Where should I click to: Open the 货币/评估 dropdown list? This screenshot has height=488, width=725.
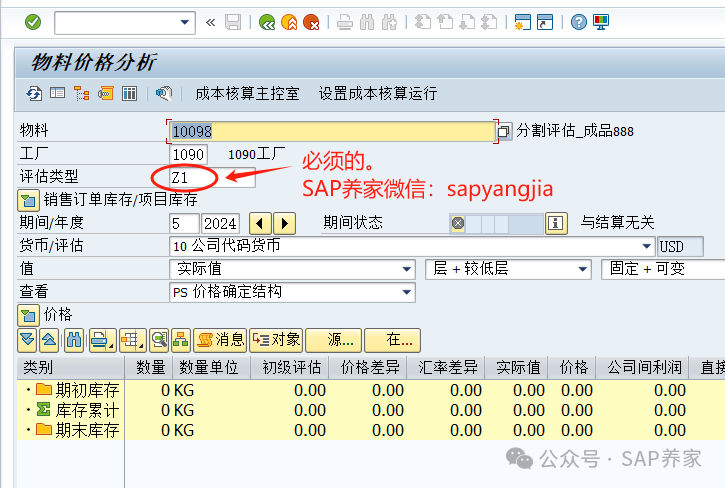647,246
